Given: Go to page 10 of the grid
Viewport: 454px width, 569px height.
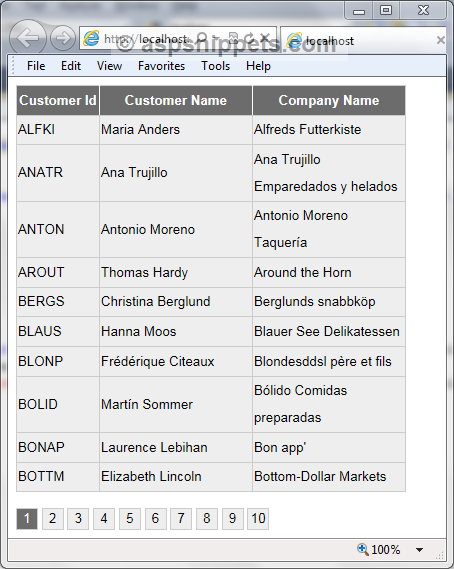Looking at the screenshot, I should click(258, 519).
